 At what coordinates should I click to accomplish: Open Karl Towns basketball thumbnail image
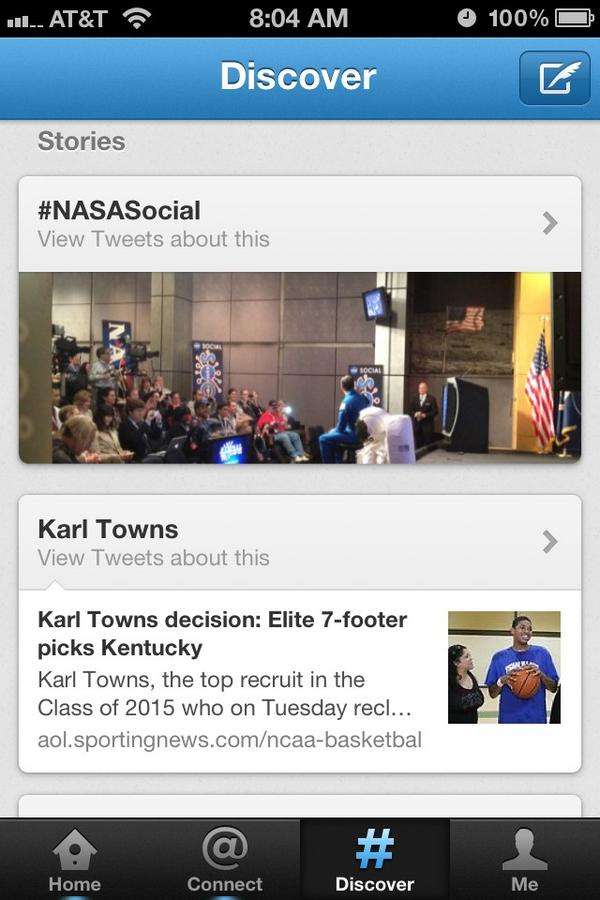(x=504, y=667)
